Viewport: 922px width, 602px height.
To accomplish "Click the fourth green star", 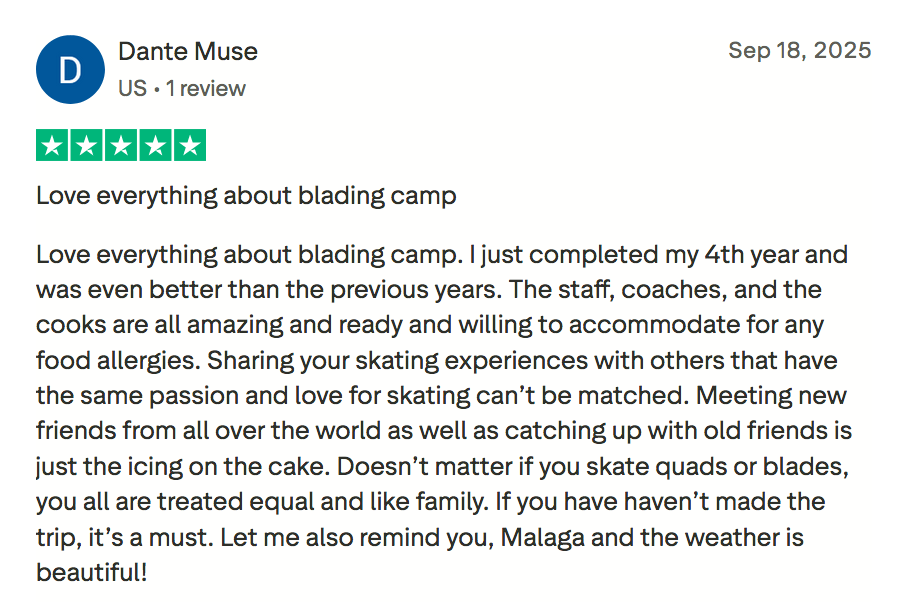I will [x=155, y=146].
